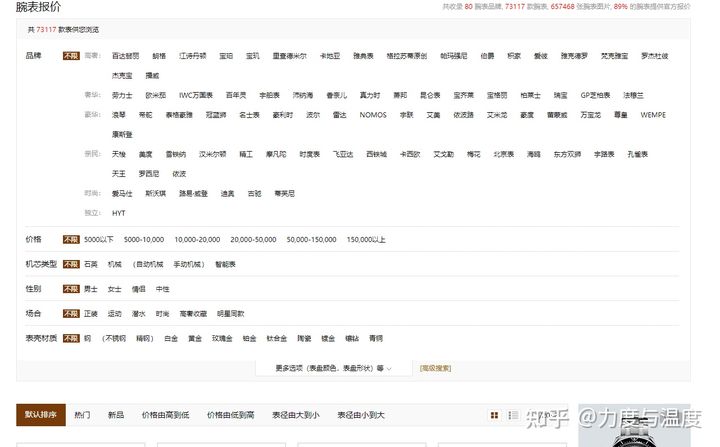The width and height of the screenshot is (720, 447).
Task: Select brand 百年灵
Action: click(236, 96)
